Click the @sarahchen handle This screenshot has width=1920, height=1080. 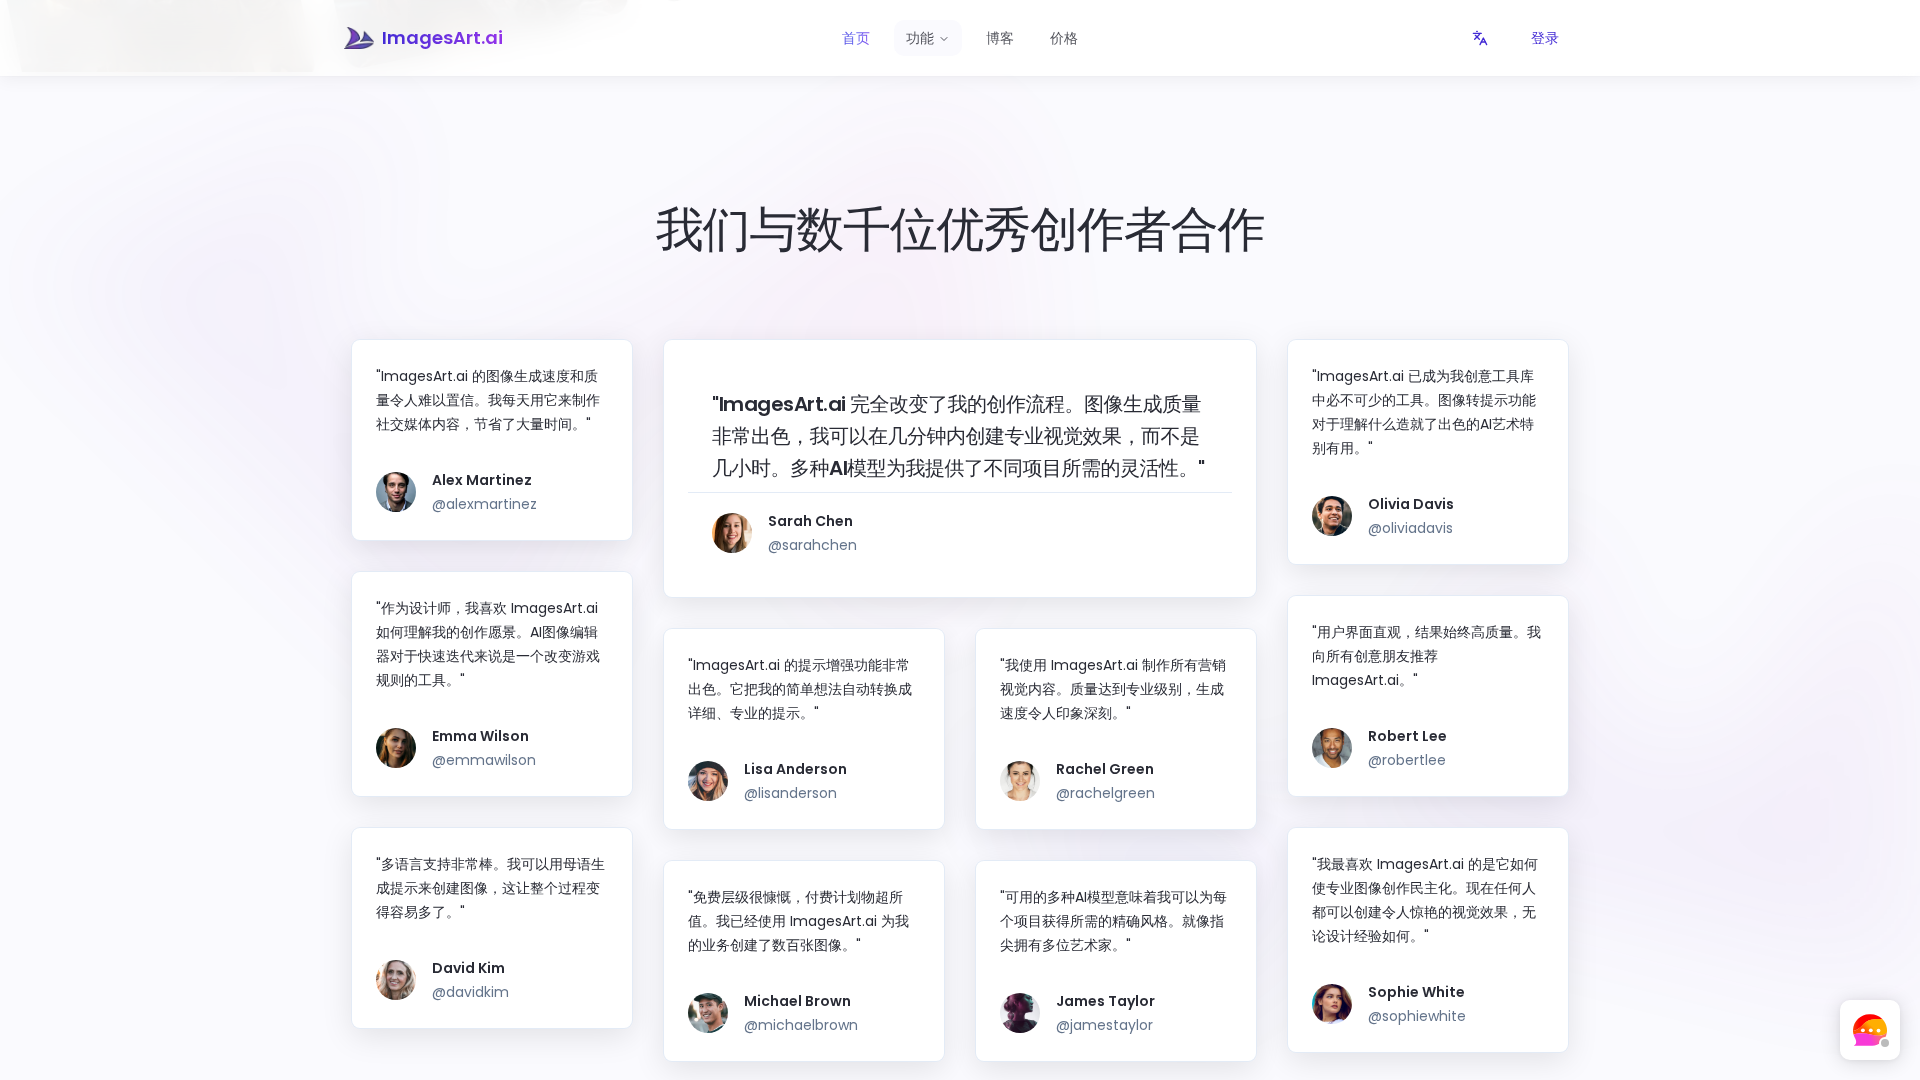click(812, 545)
